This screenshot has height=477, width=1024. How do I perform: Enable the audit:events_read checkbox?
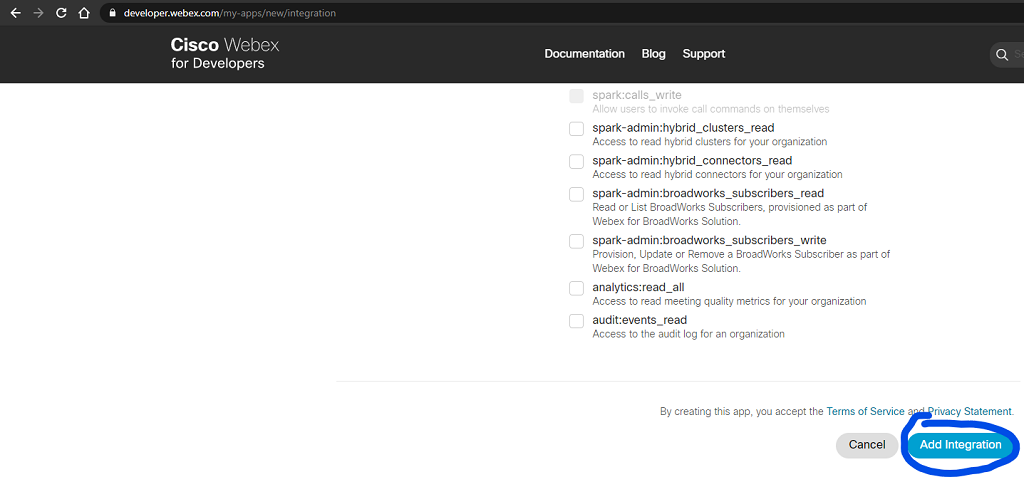(576, 321)
